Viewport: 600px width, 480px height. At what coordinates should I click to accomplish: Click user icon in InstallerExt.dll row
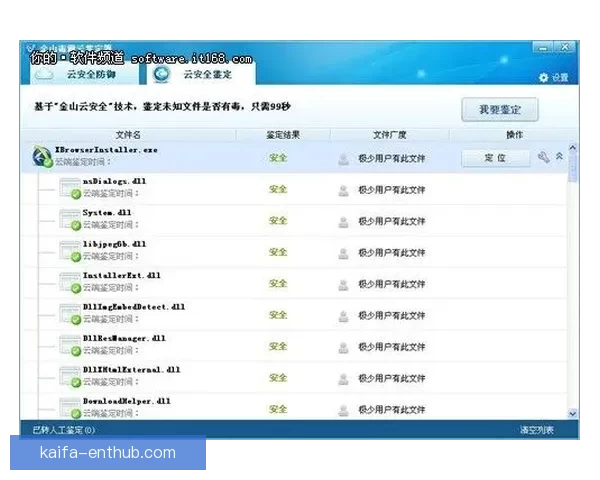coord(344,284)
